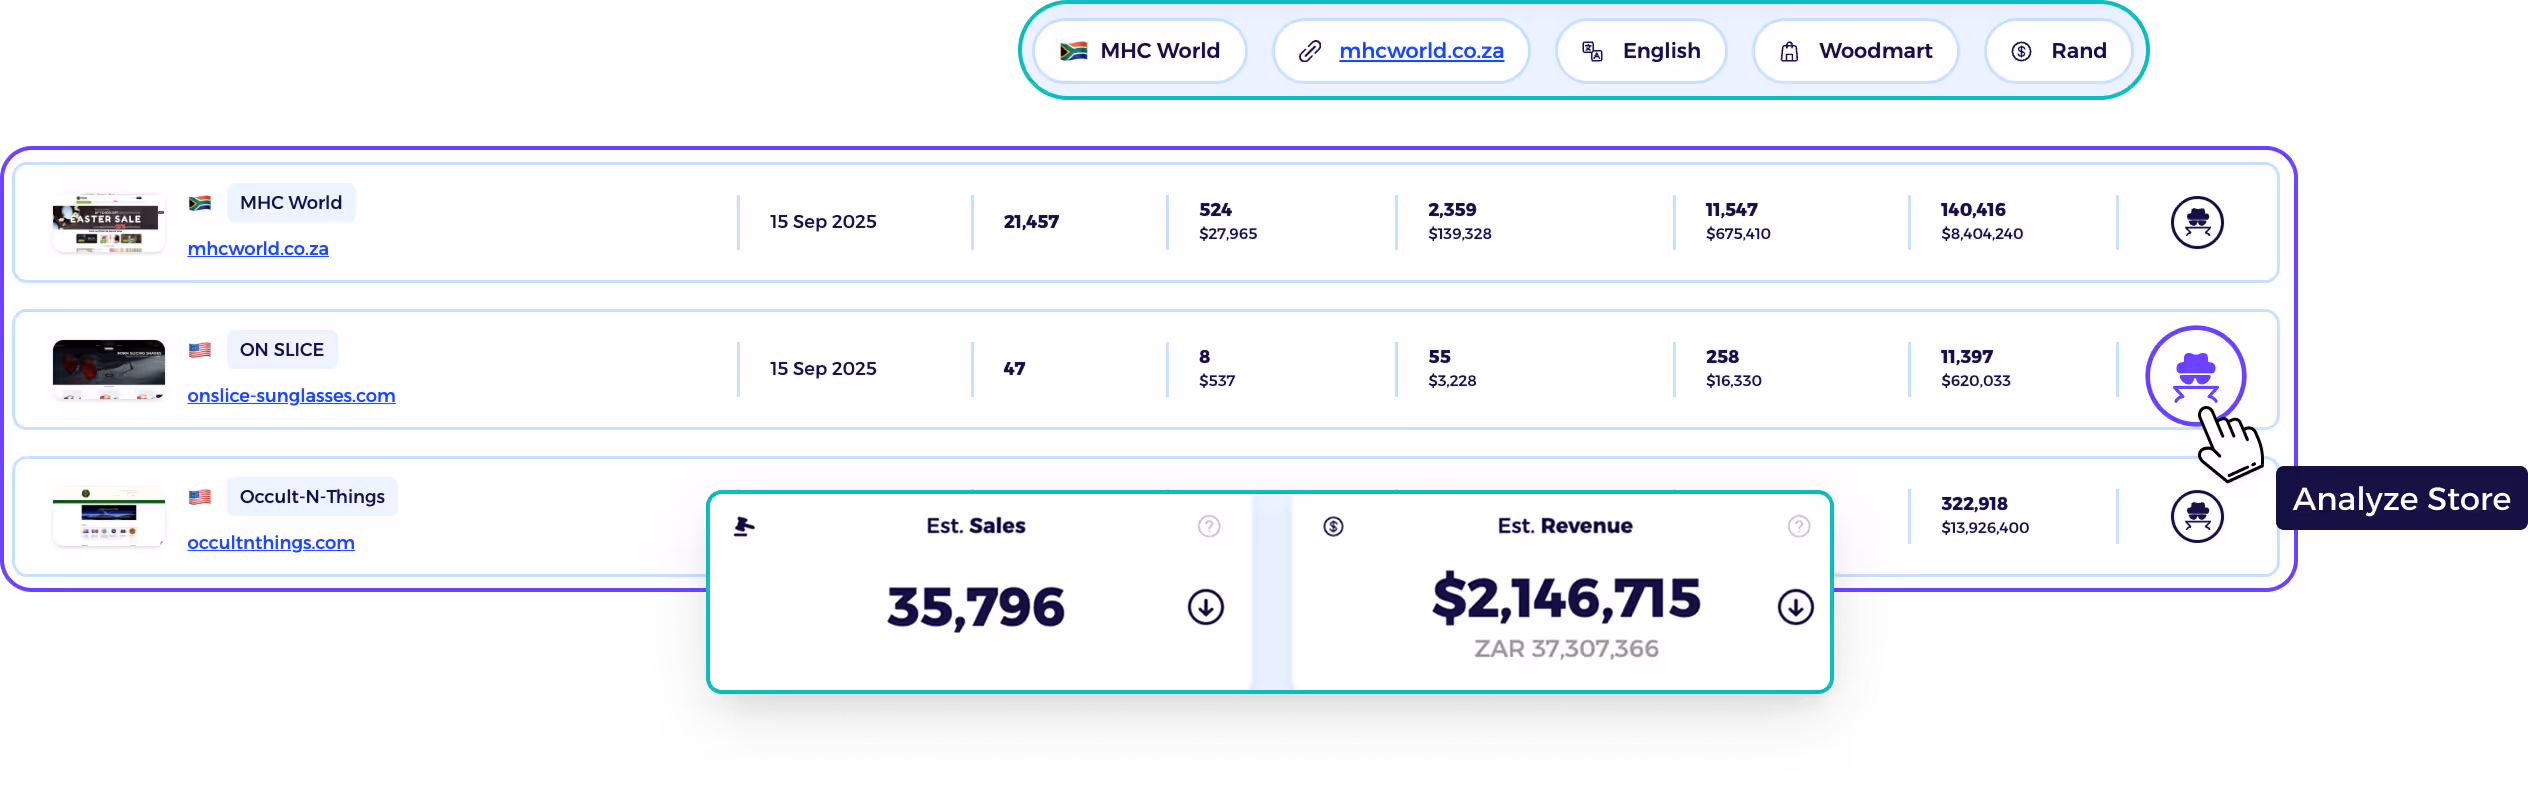
Task: Click the $139,328 value in the MHC World row
Action: [x=1460, y=234]
